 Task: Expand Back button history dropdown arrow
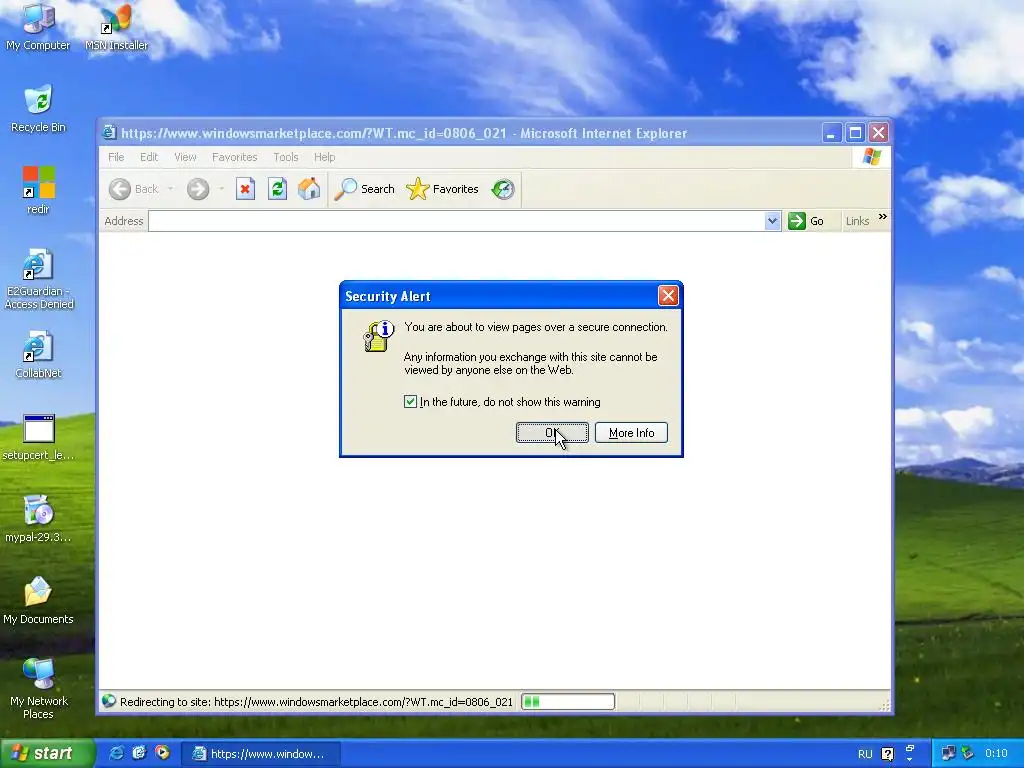click(x=170, y=189)
